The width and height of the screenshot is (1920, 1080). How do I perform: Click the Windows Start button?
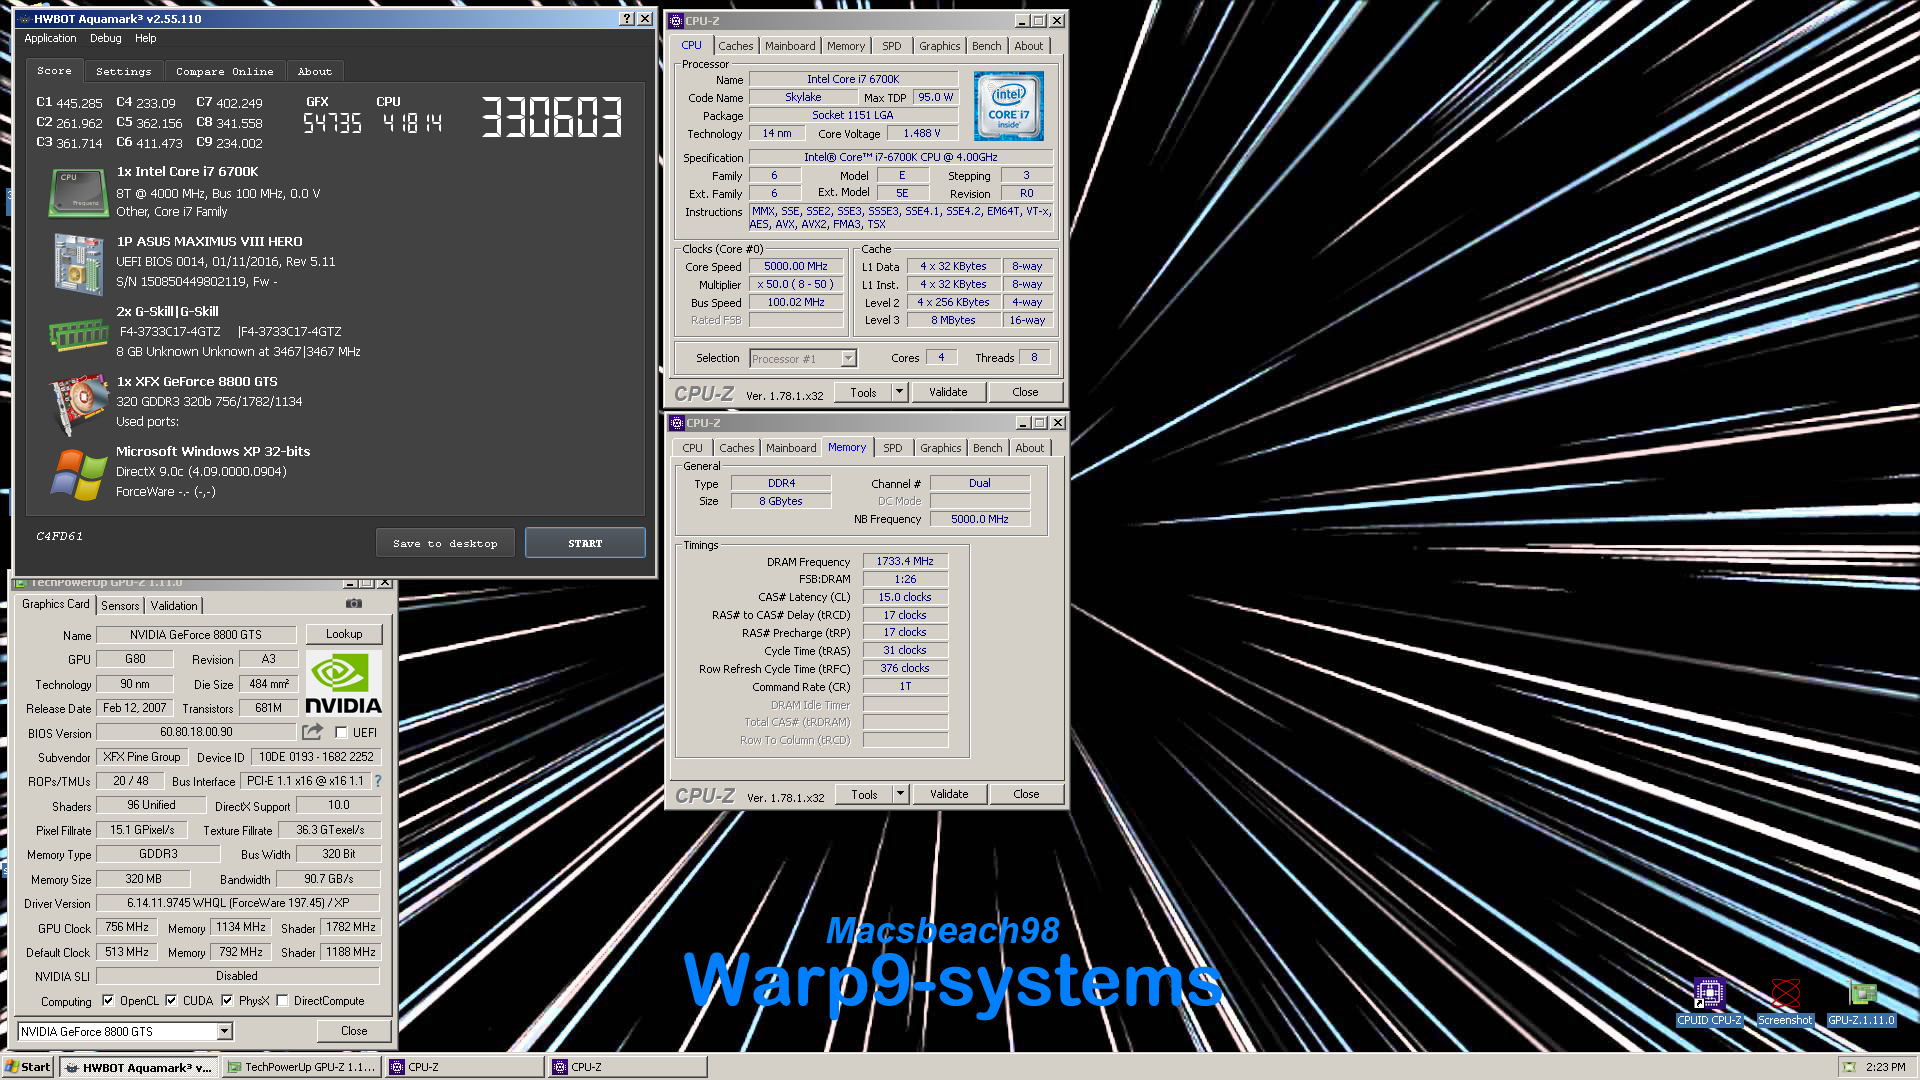pyautogui.click(x=28, y=1067)
